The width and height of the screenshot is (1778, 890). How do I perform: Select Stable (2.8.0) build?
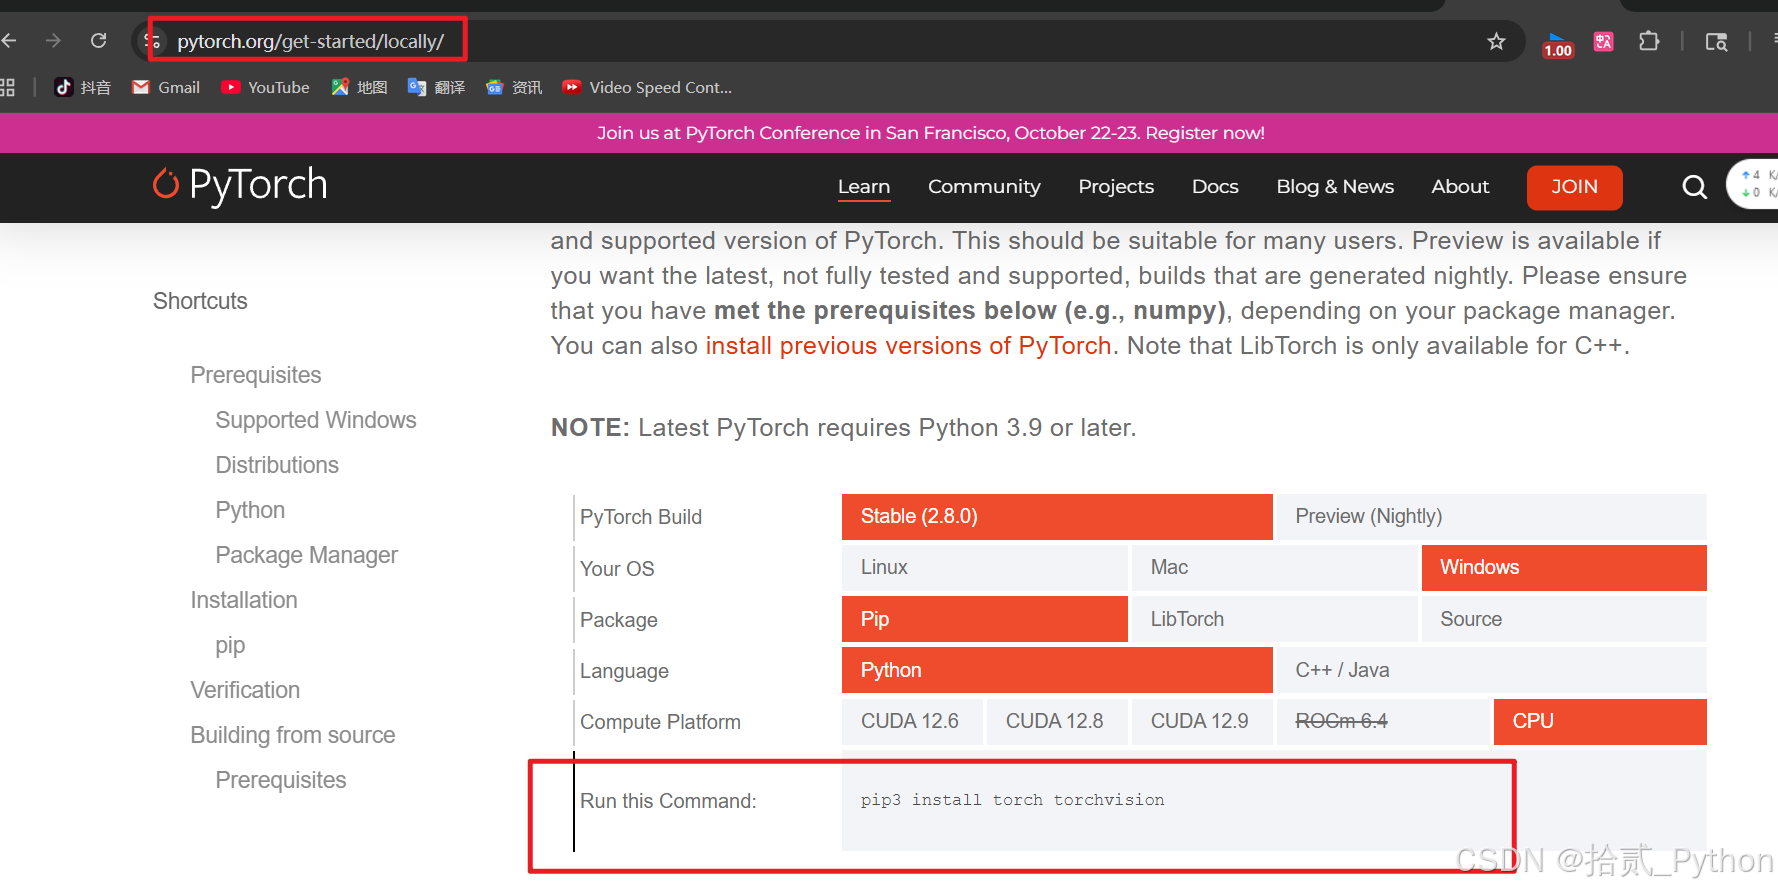click(1057, 517)
